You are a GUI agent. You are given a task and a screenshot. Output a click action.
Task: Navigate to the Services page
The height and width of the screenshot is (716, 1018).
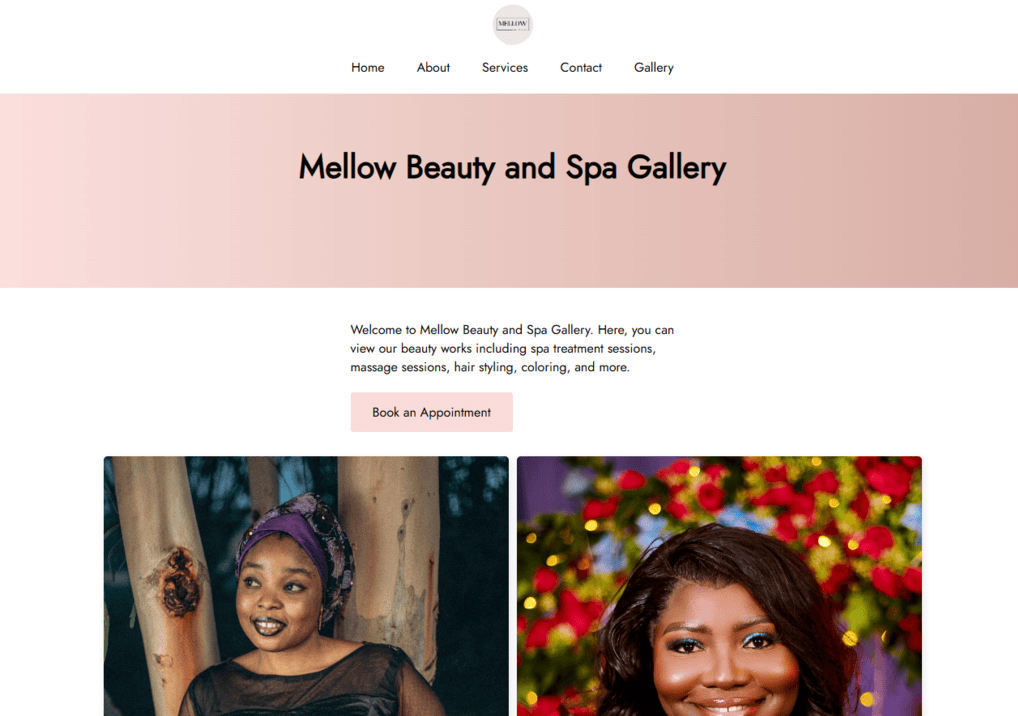point(504,68)
